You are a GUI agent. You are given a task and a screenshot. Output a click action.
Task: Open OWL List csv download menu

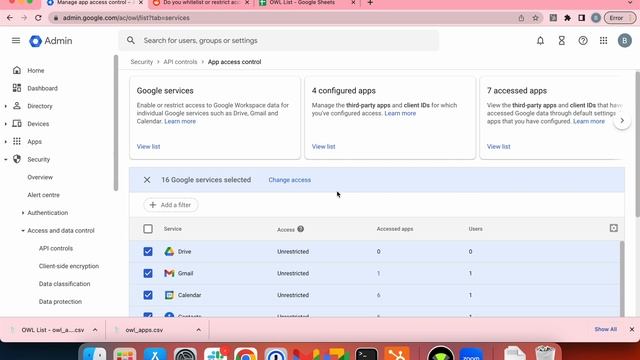[x=95, y=330]
